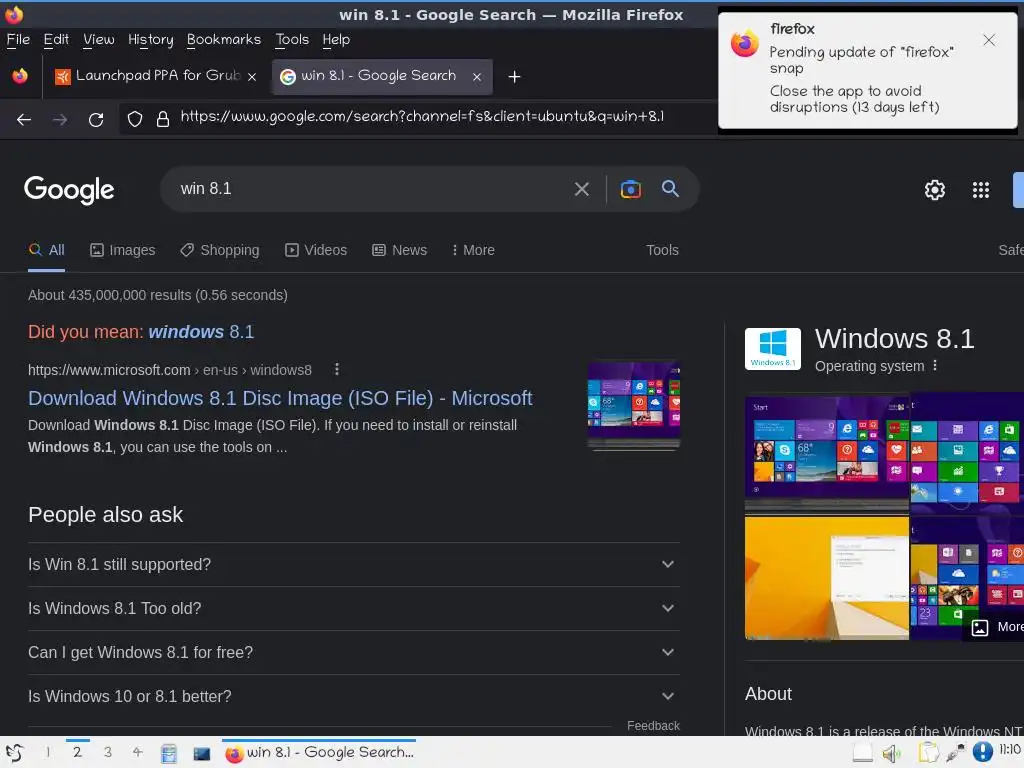Click the Firefox window taskbar button
Screen dimensions: 1024x768
point(319,752)
